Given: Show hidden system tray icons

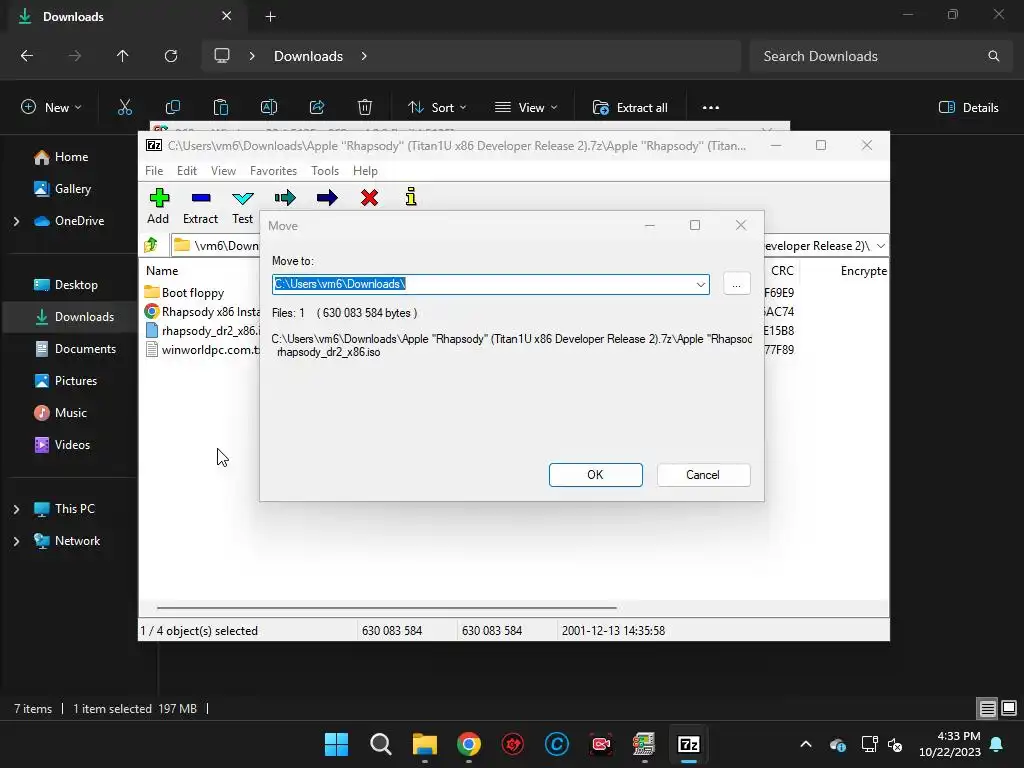Looking at the screenshot, I should tap(806, 744).
